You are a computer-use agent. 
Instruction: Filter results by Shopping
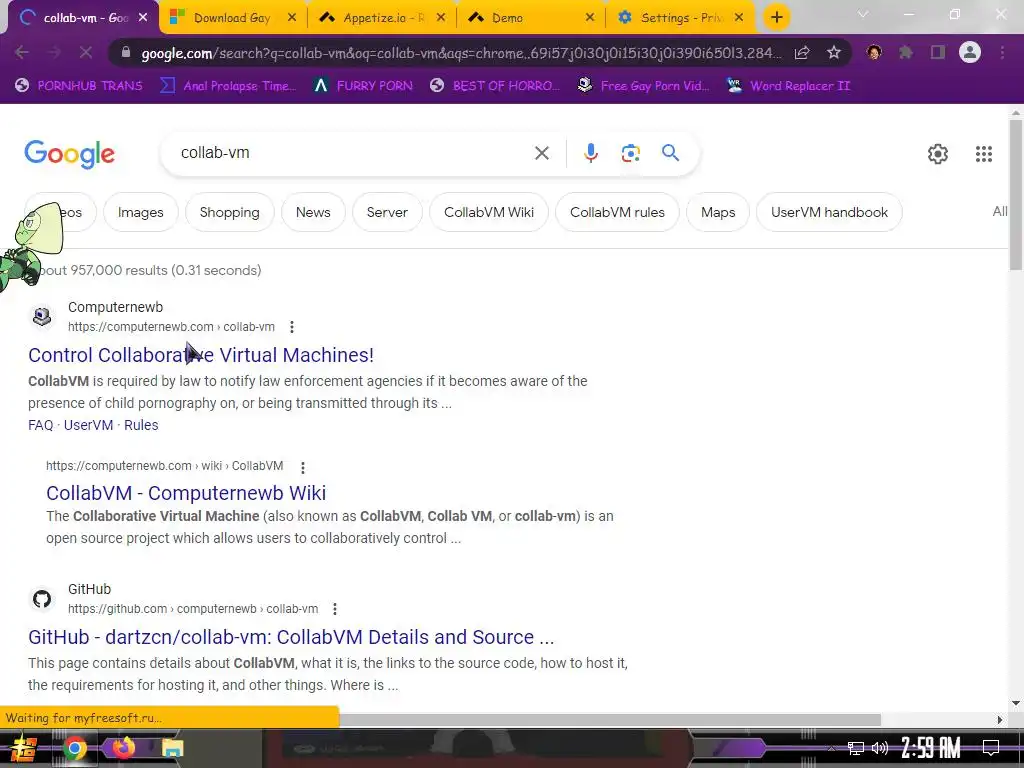(229, 212)
